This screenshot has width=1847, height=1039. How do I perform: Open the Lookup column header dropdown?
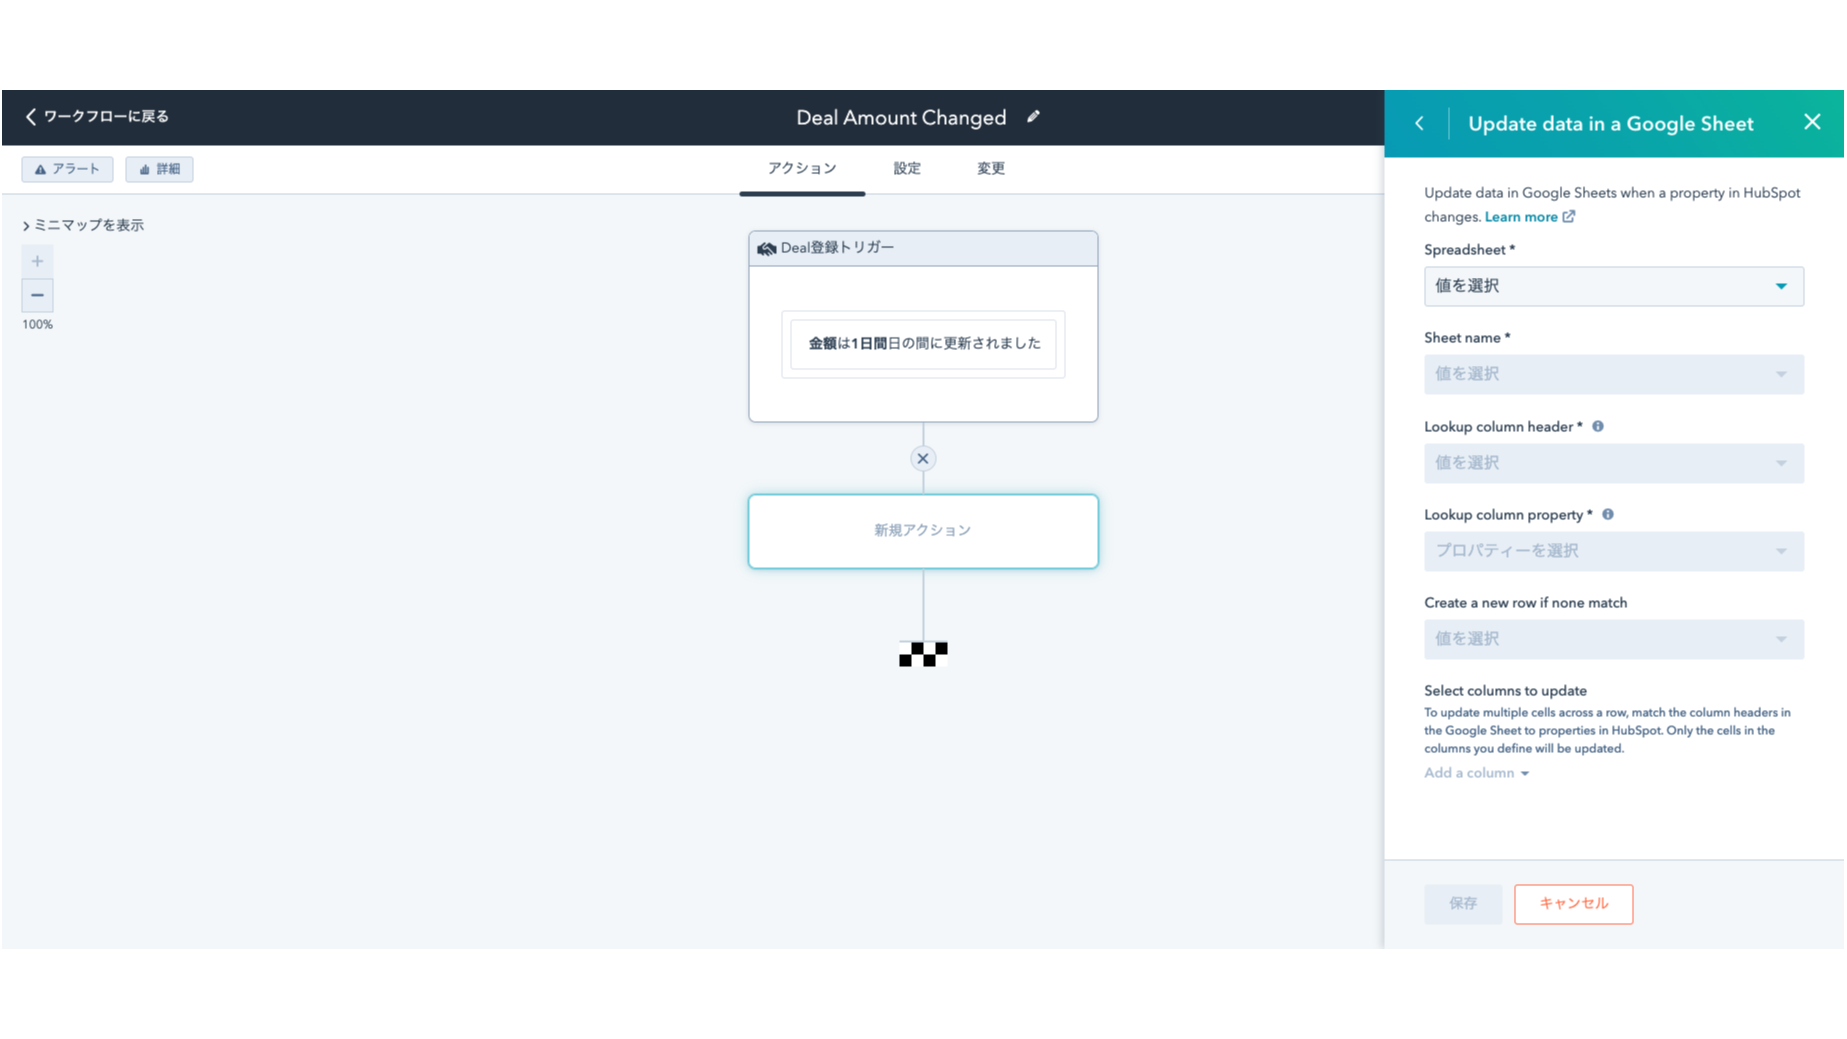pyautogui.click(x=1613, y=463)
